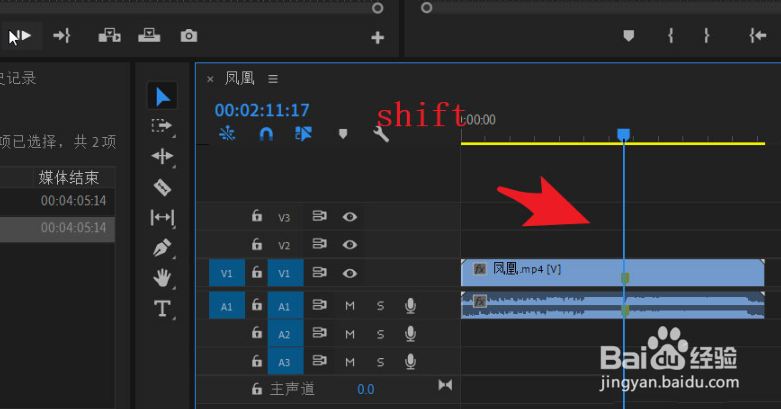Click the Go to Out button
This screenshot has height=409, width=781.
(62, 36)
